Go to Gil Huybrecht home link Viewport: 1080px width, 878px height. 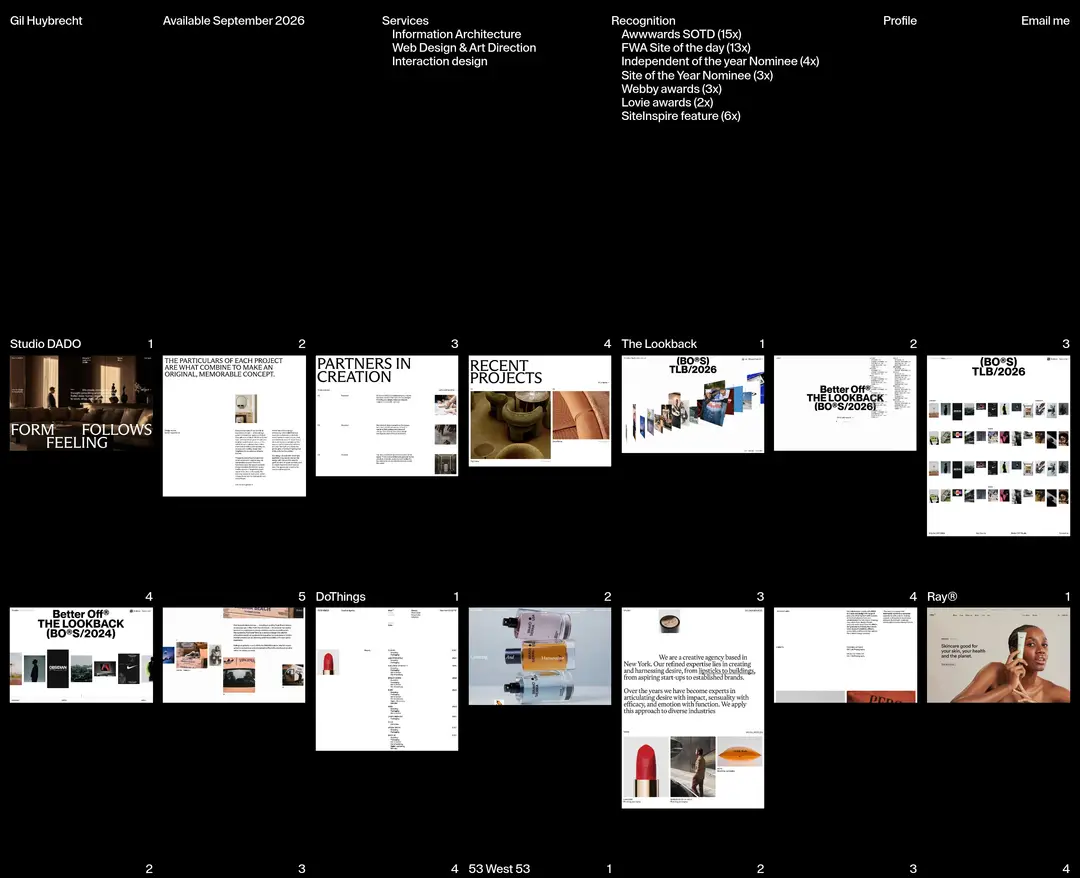(x=46, y=21)
